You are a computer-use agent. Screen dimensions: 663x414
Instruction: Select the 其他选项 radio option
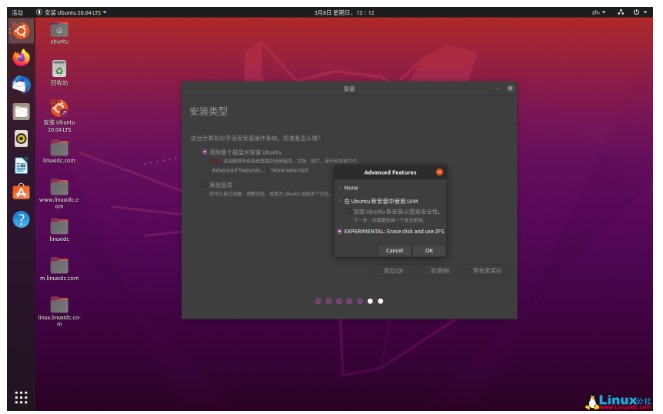click(205, 185)
